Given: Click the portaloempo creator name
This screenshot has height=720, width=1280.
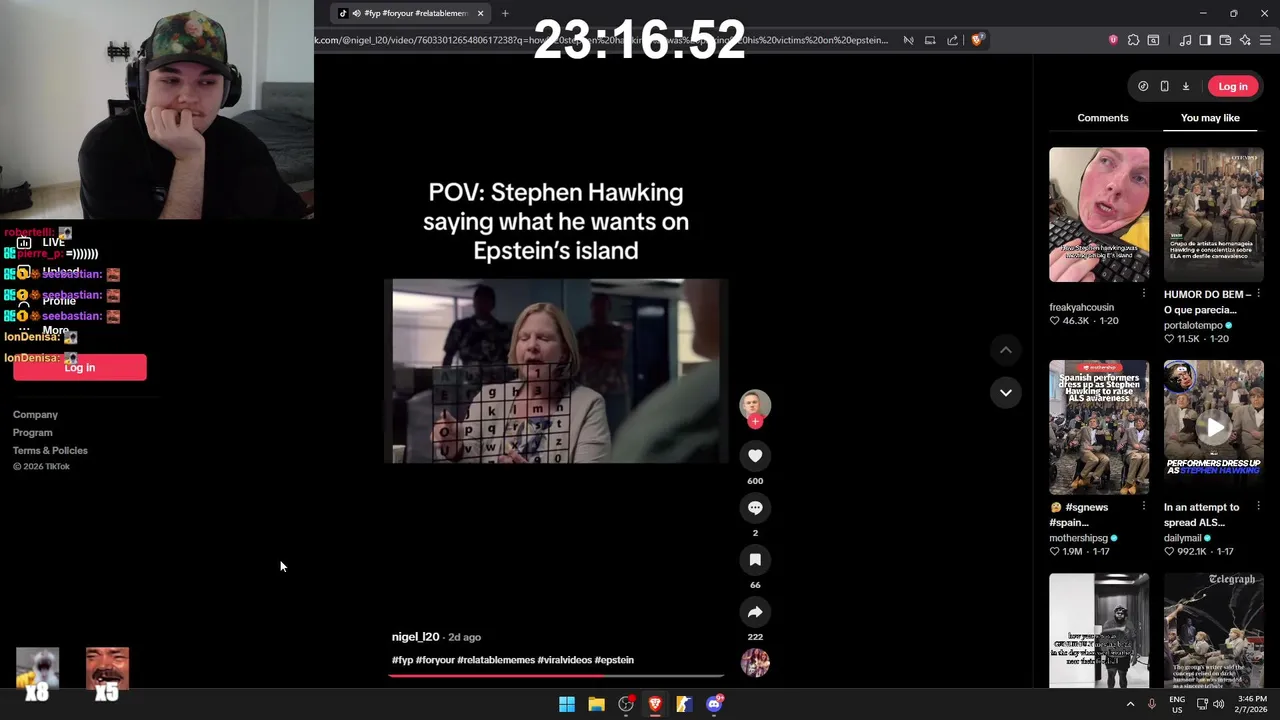Looking at the screenshot, I should pyautogui.click(x=1193, y=325).
